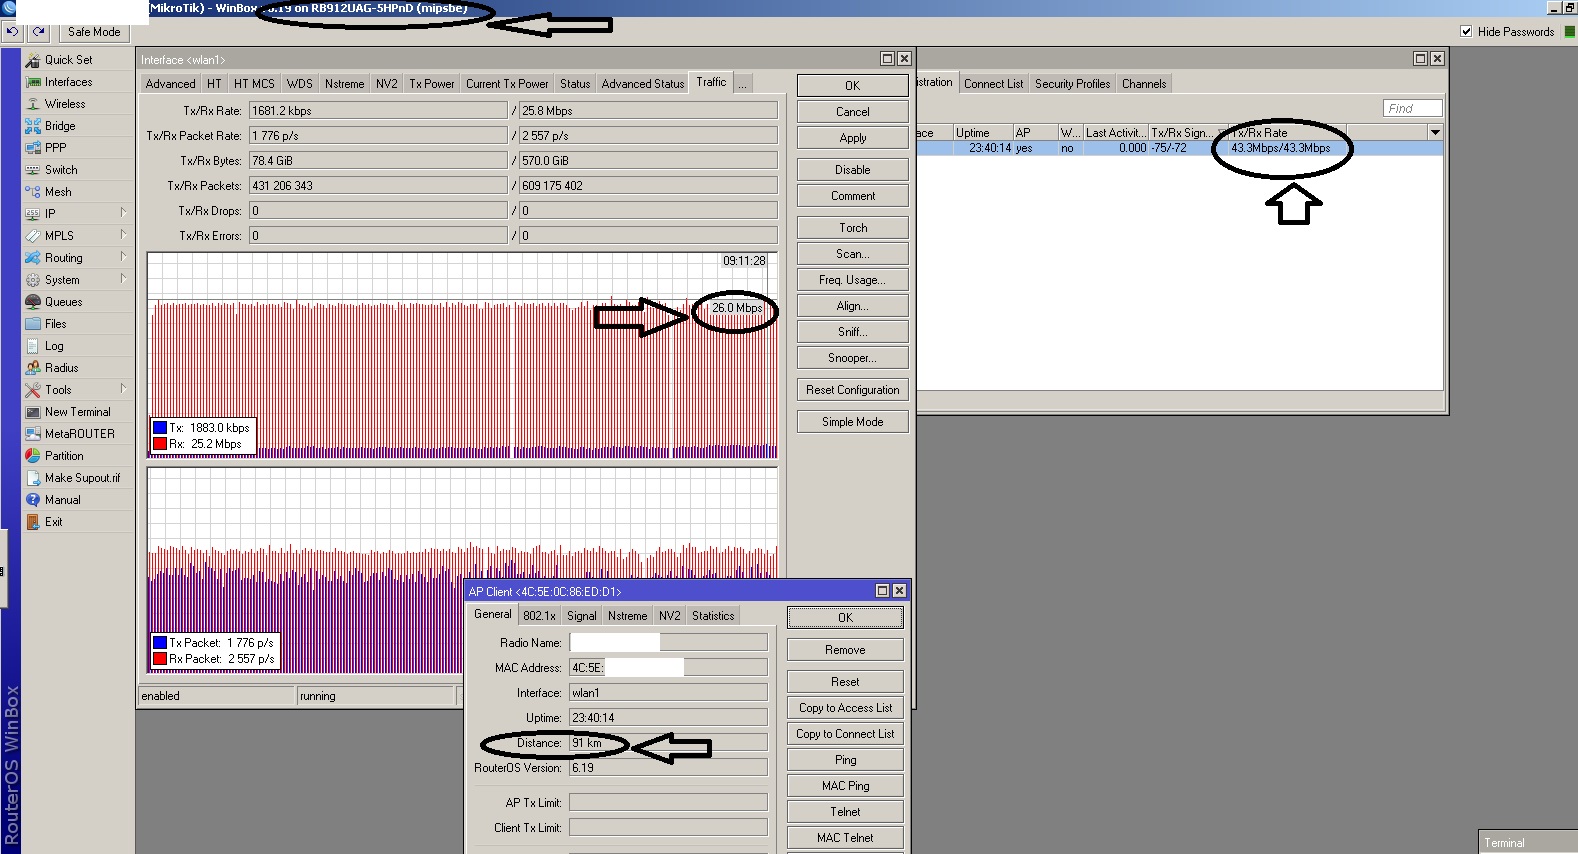Open the Files list

point(55,324)
